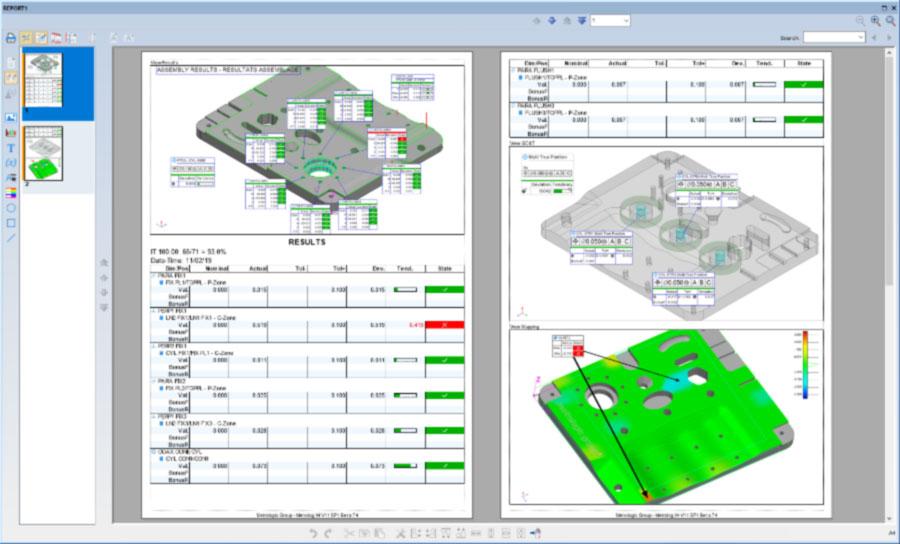Collapse the PARA FLUSH1 group on page two
Viewport: 900px width, 544px height.
(x=513, y=70)
